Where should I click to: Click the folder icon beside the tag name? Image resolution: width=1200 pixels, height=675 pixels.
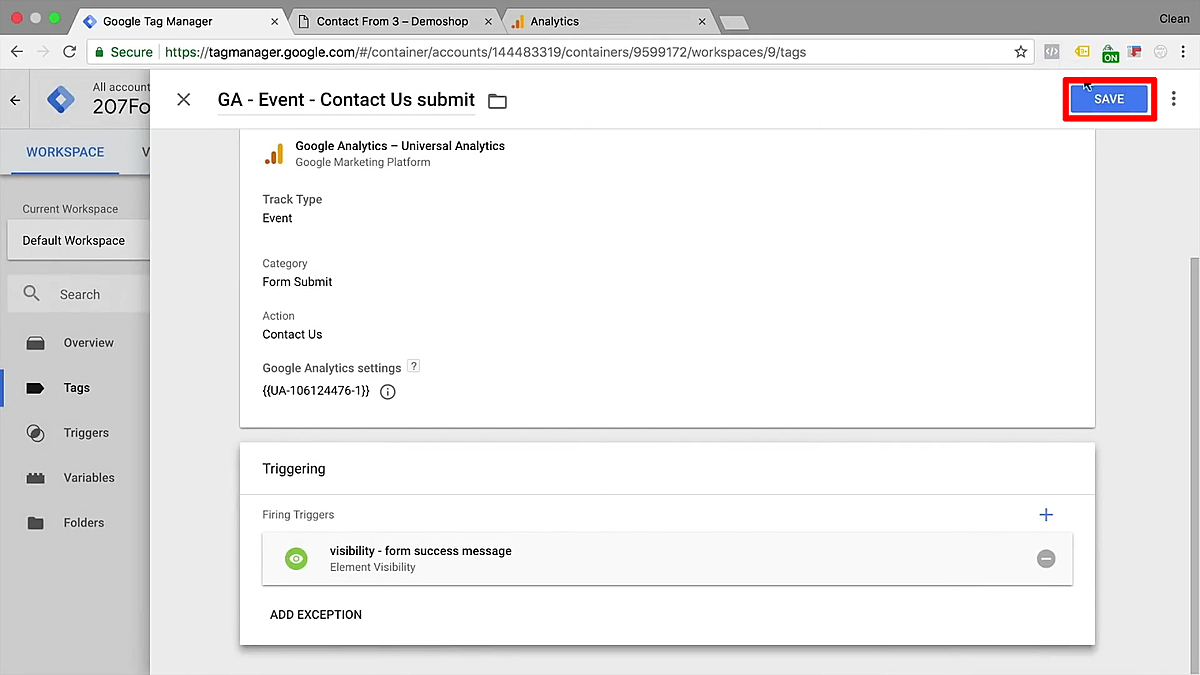pyautogui.click(x=497, y=101)
